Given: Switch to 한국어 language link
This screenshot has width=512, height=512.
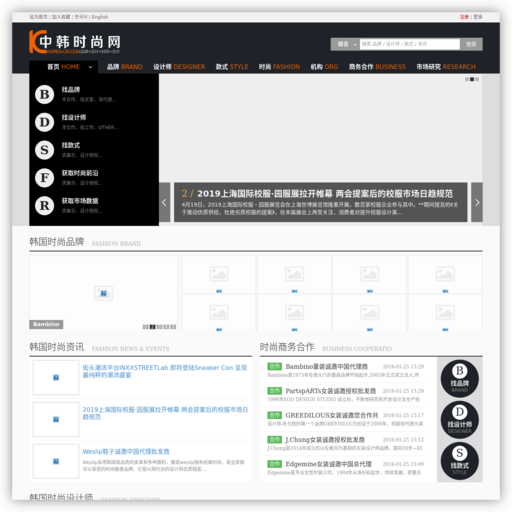Looking at the screenshot, I should pos(81,17).
